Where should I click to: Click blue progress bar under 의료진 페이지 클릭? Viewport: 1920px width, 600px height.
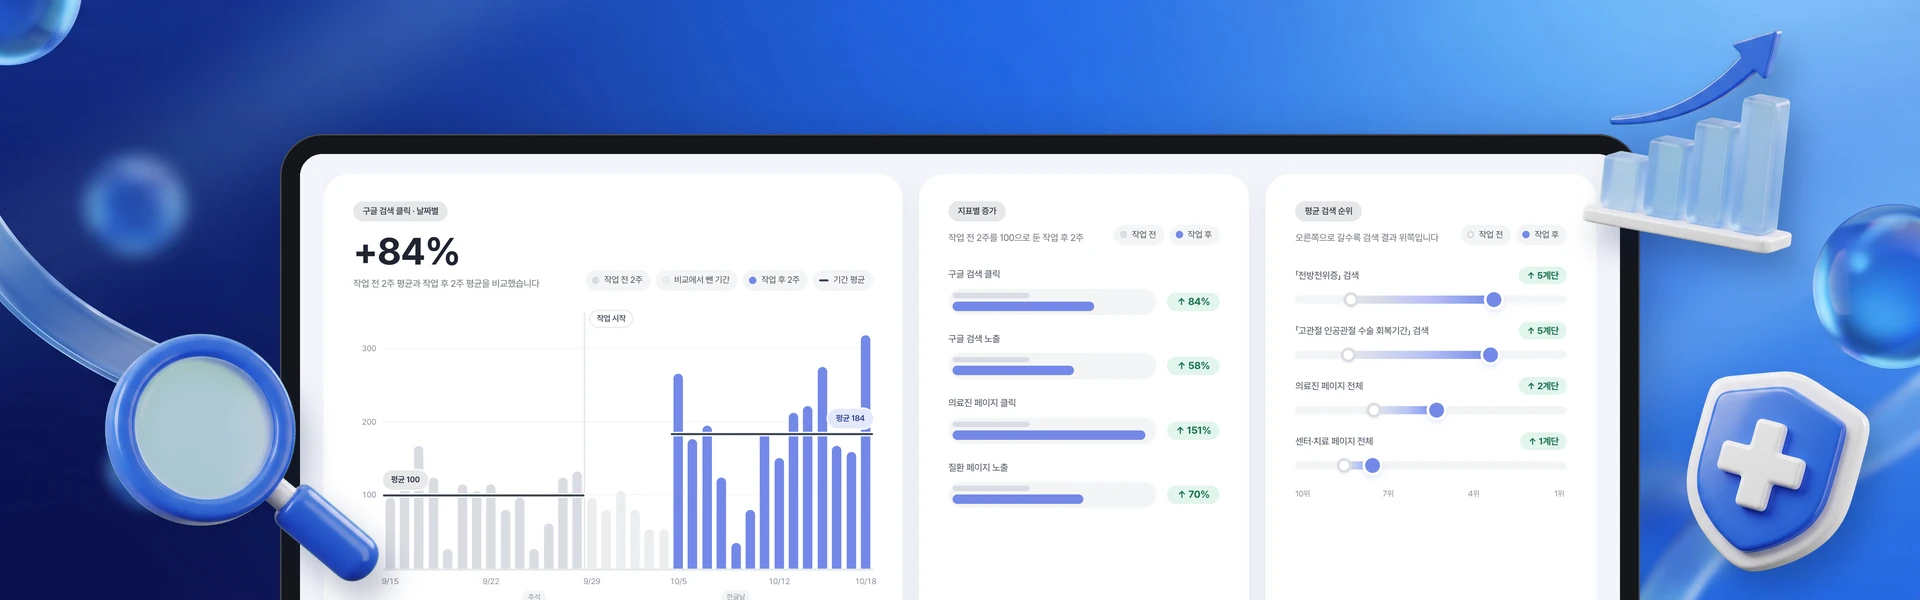pyautogui.click(x=1049, y=435)
